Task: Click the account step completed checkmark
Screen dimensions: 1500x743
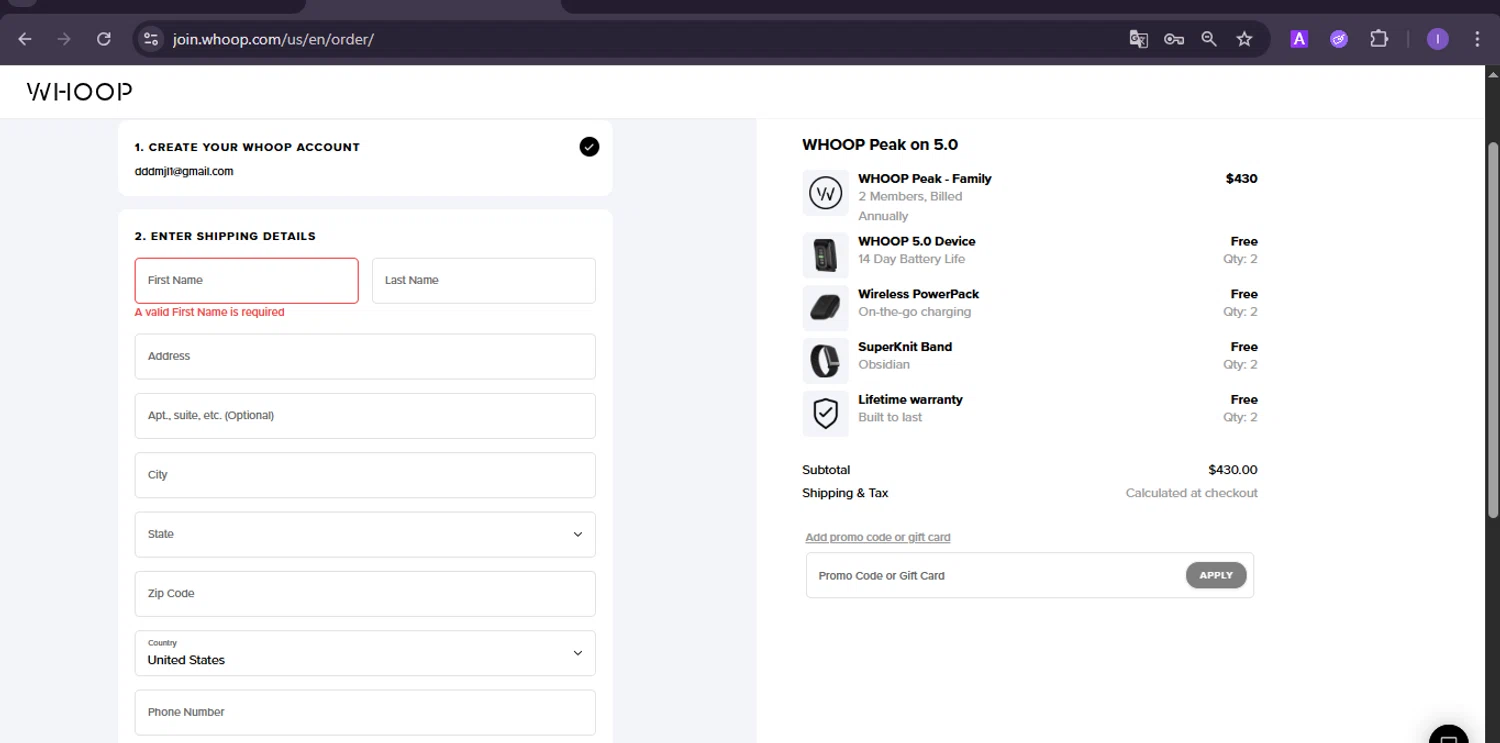Action: tap(589, 147)
